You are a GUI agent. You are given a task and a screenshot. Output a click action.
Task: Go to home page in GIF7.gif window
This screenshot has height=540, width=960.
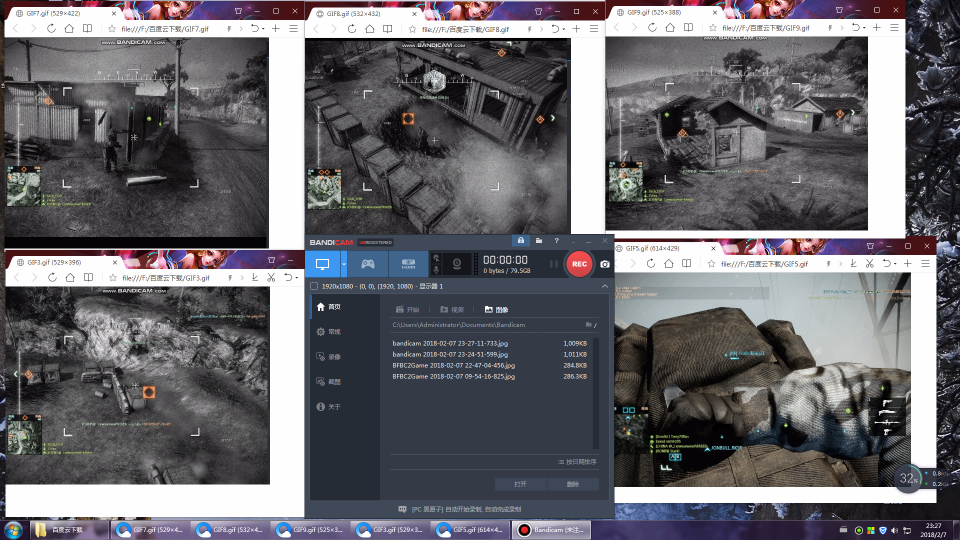click(69, 29)
